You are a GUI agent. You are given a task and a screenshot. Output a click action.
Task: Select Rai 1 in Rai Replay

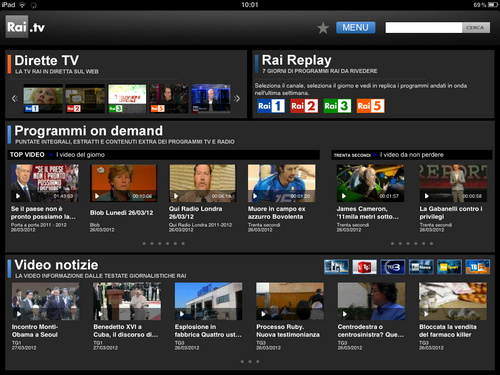click(x=271, y=106)
